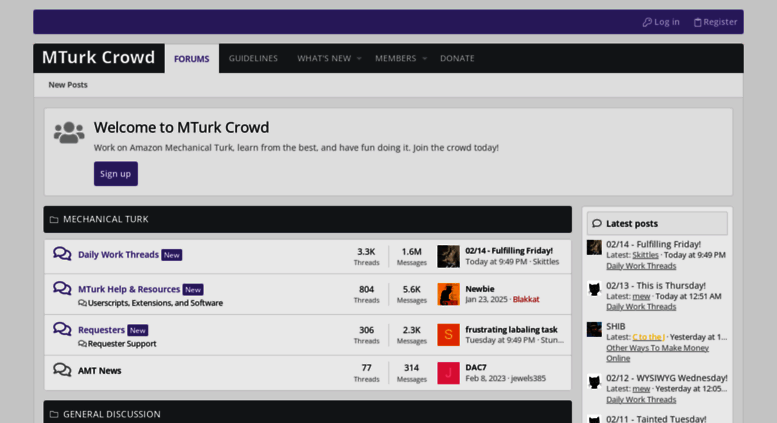Click the New badge next to Requesters
The width and height of the screenshot is (777, 423).
138,330
